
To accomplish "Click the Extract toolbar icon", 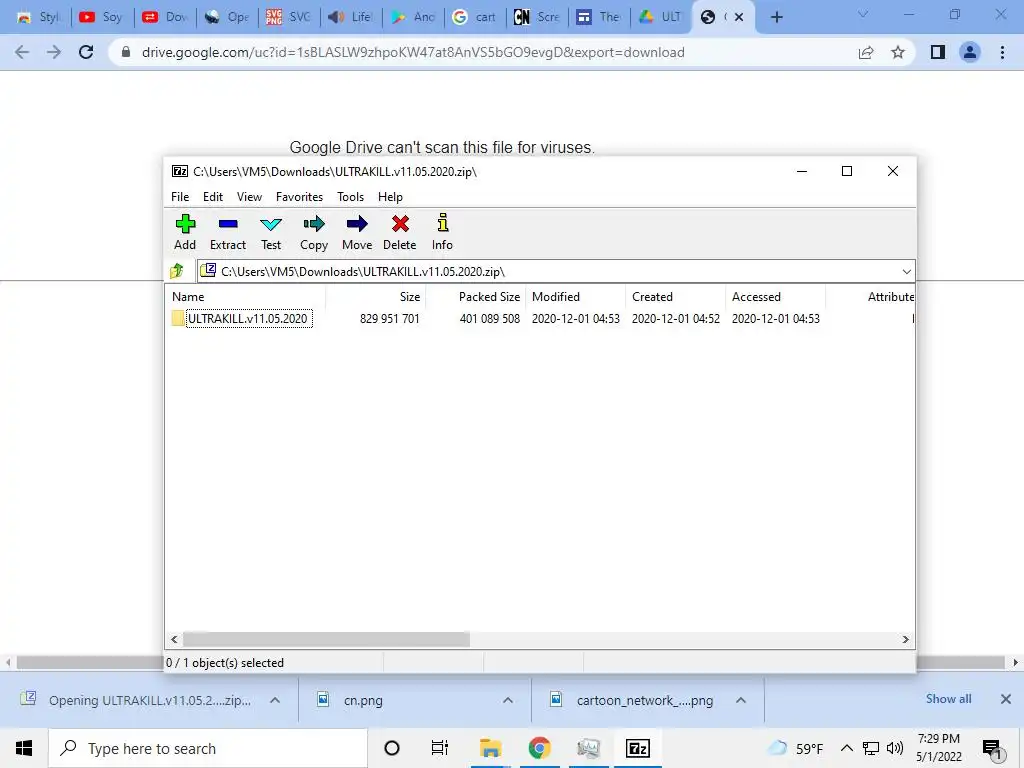I will (x=228, y=225).
